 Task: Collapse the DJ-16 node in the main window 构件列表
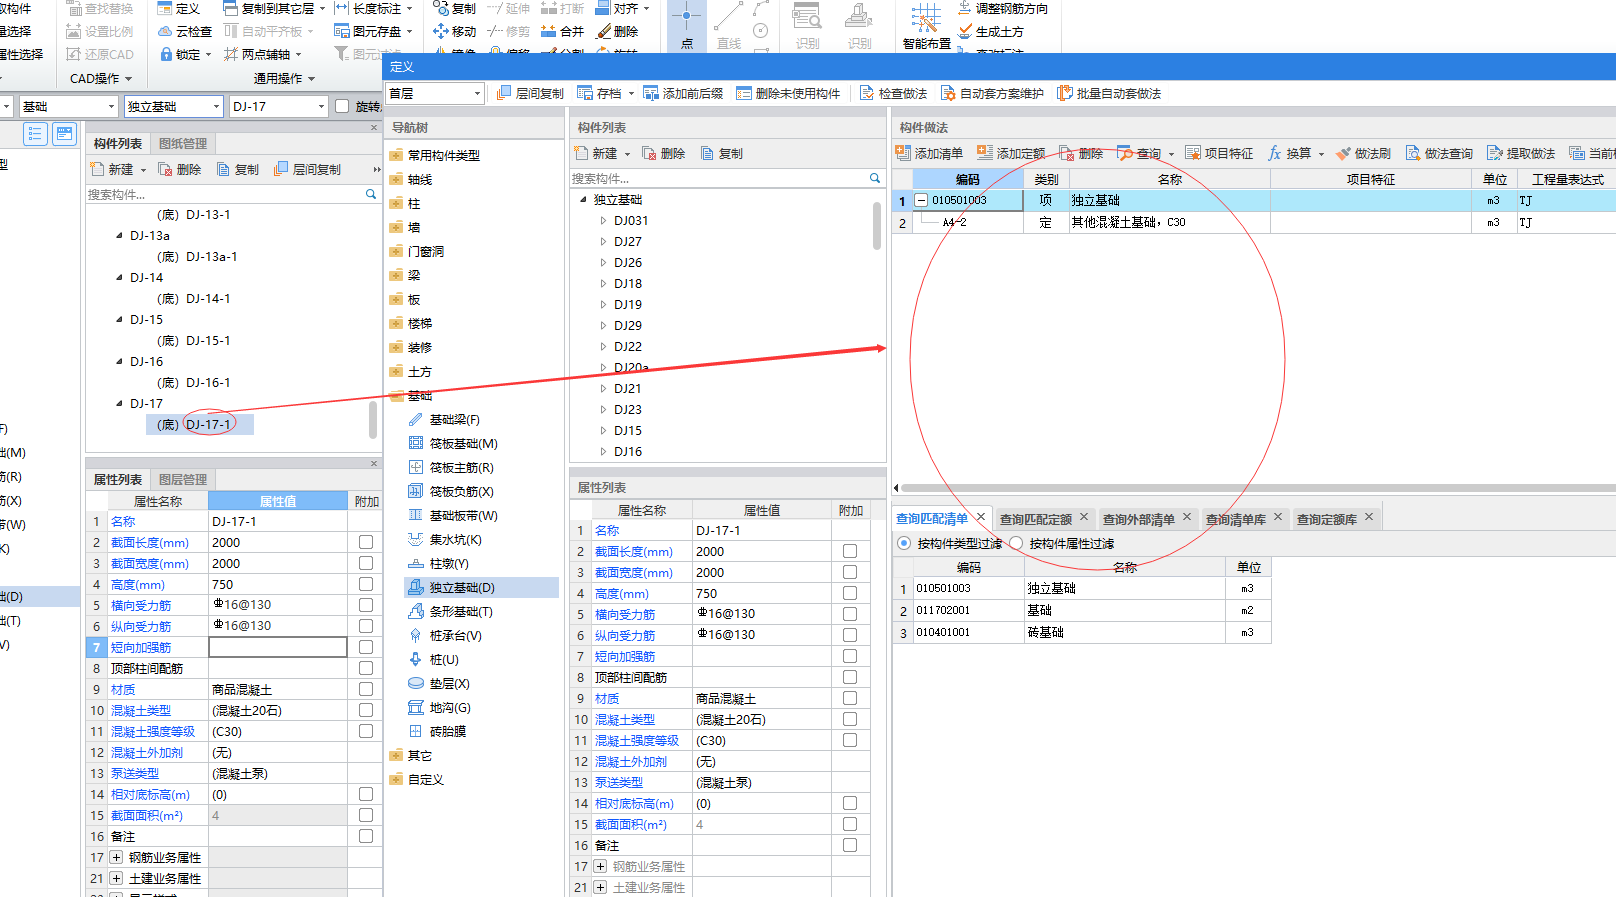(x=120, y=361)
